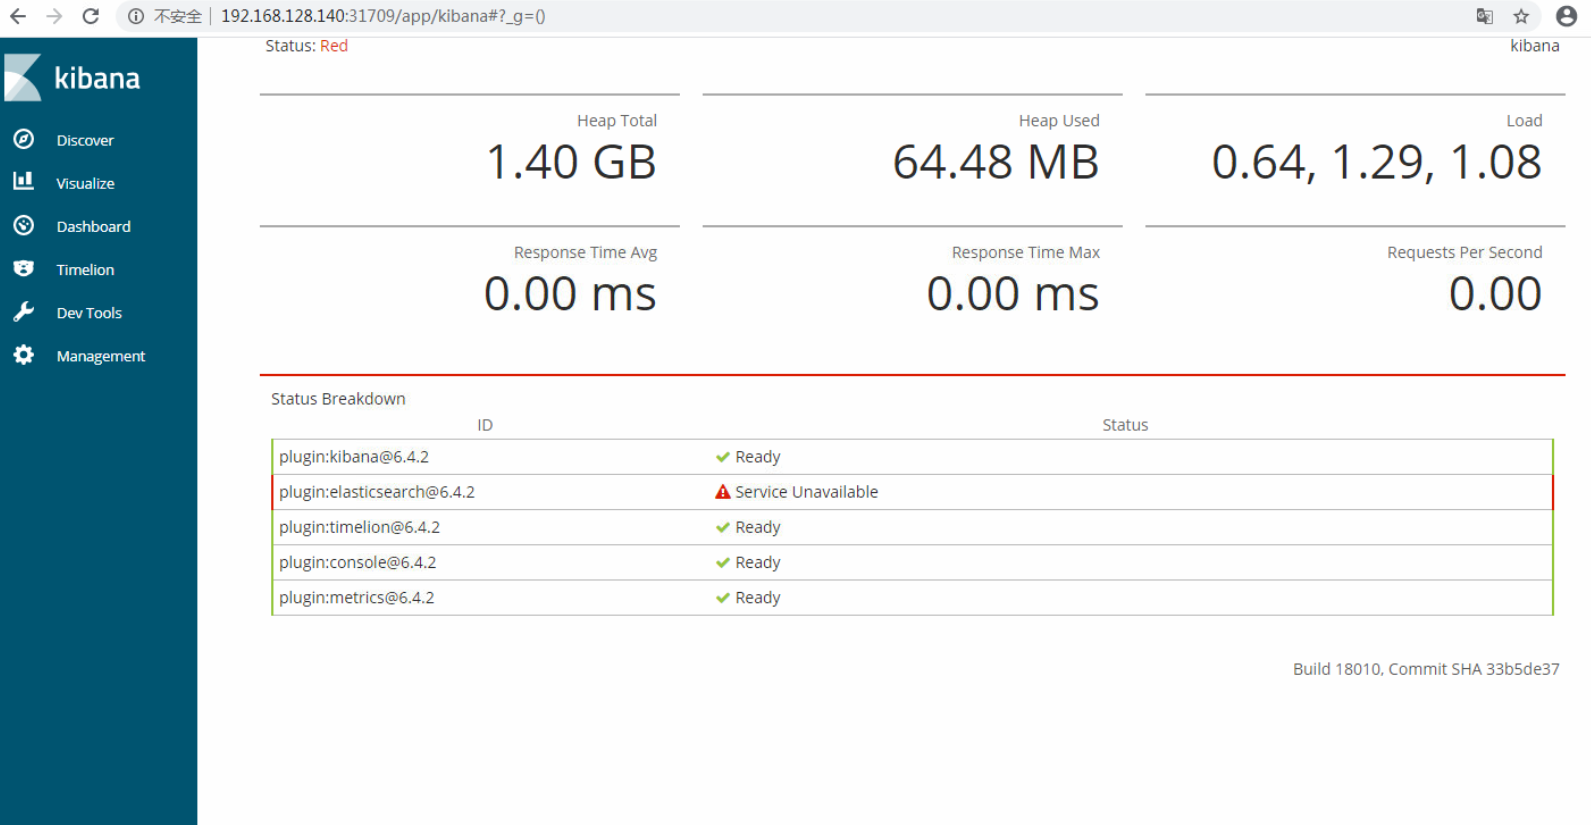The height and width of the screenshot is (825, 1591).
Task: Click Ready status for plugin:metrics
Action: click(x=757, y=598)
